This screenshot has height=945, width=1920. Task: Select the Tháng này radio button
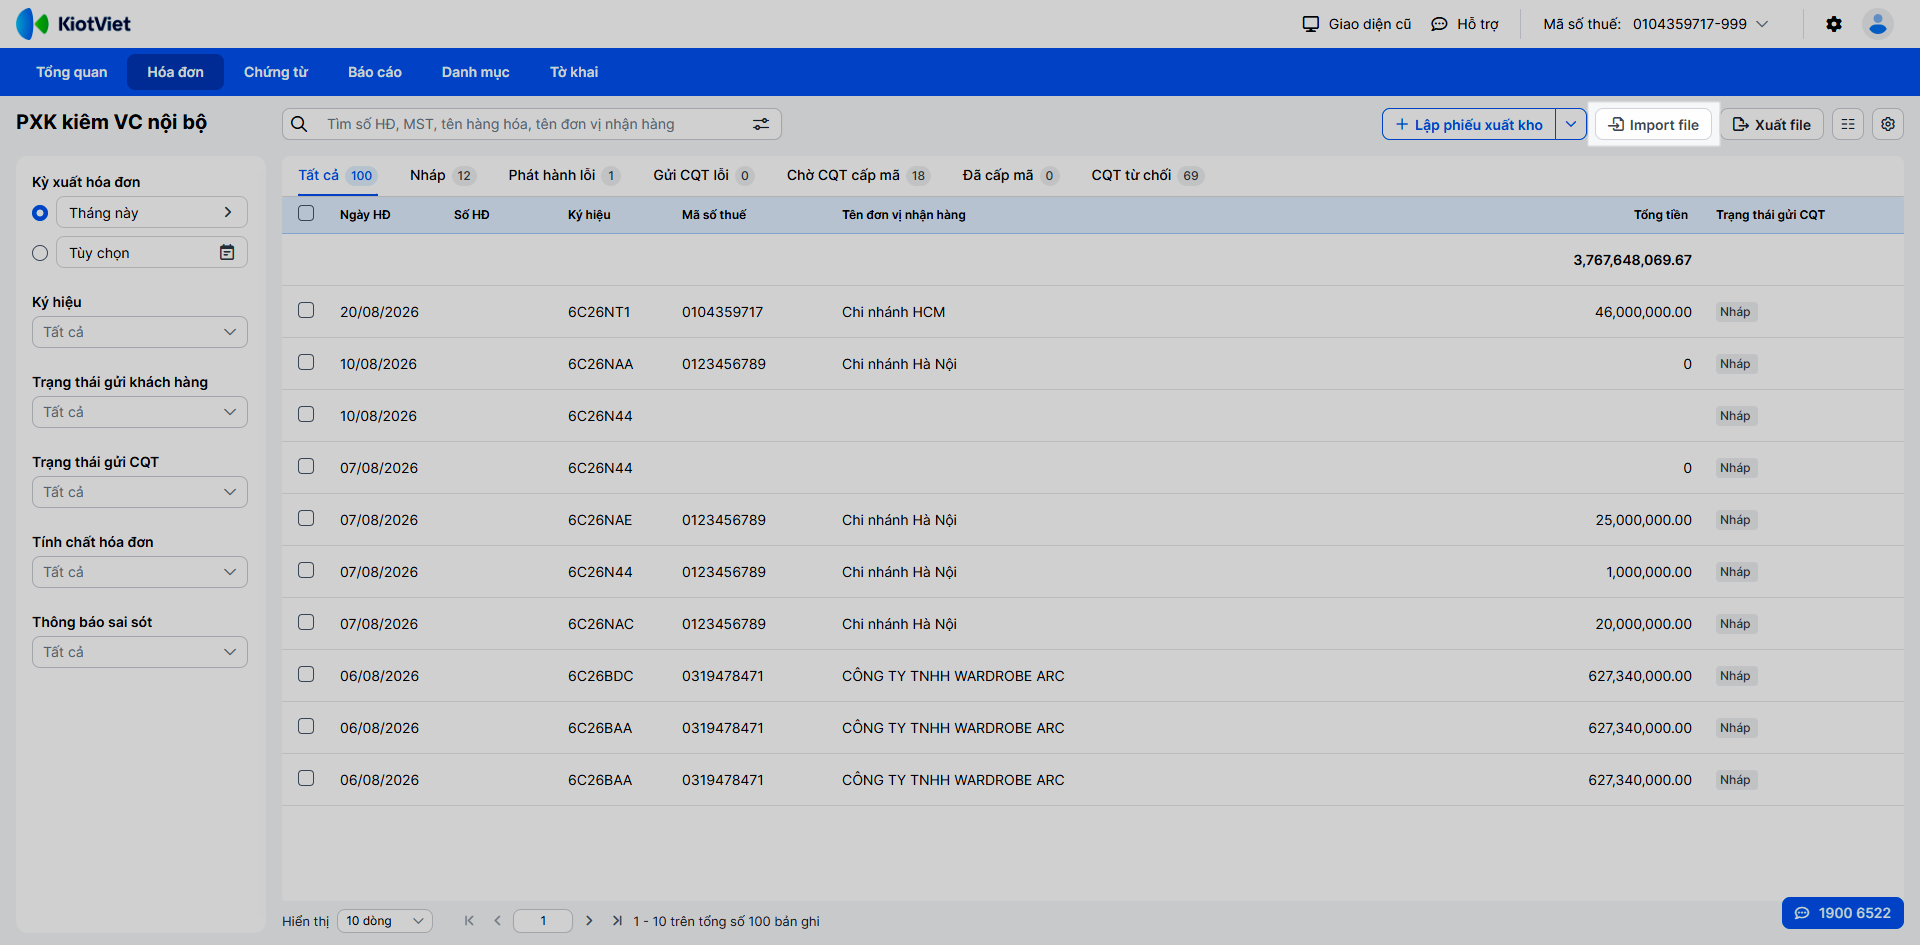(x=40, y=213)
